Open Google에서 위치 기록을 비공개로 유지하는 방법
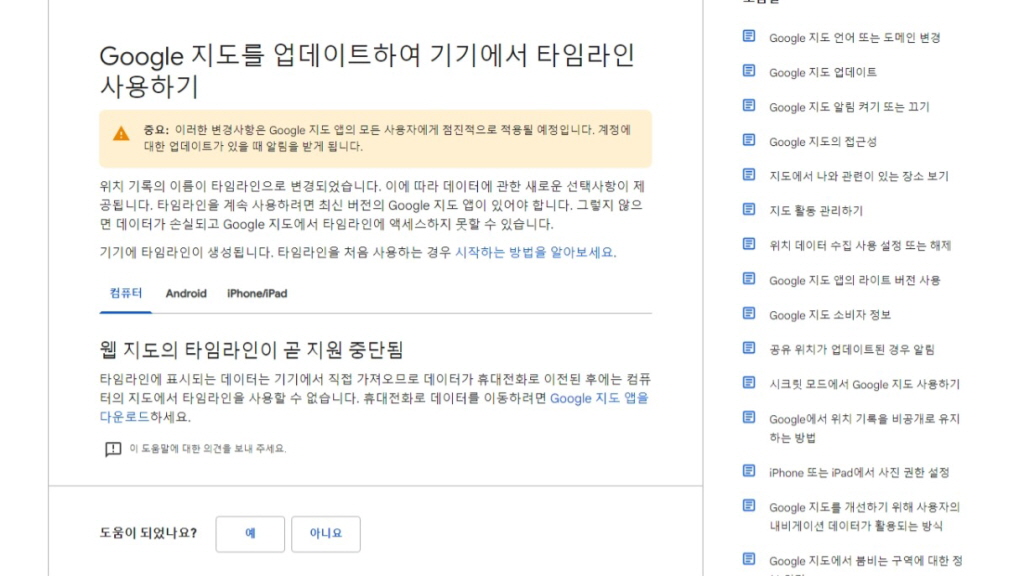 coord(864,428)
